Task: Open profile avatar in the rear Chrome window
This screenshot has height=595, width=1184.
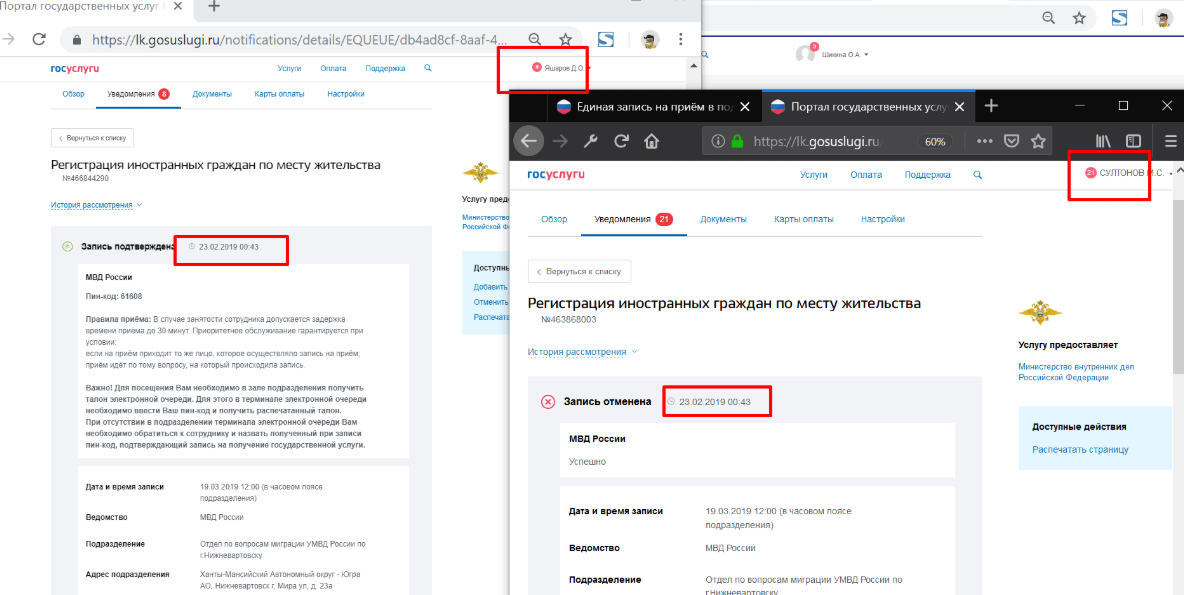Action: tap(1164, 19)
